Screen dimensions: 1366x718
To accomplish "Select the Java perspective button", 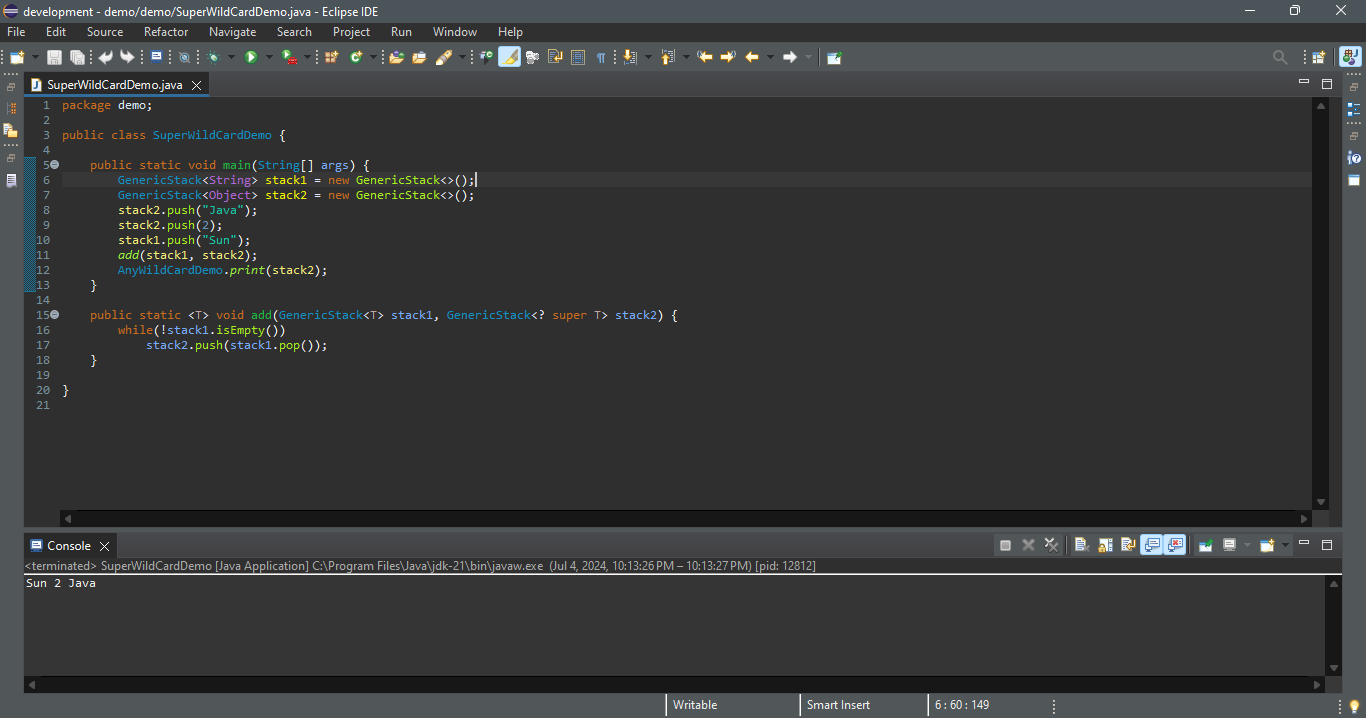I will [1350, 57].
